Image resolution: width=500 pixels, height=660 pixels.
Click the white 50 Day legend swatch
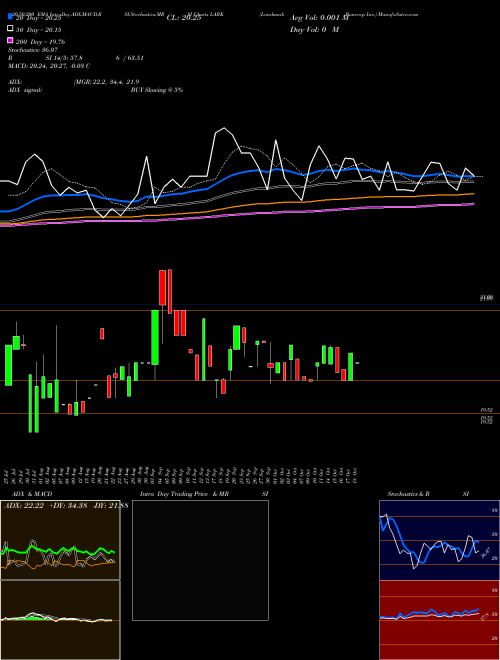(x=10, y=29)
